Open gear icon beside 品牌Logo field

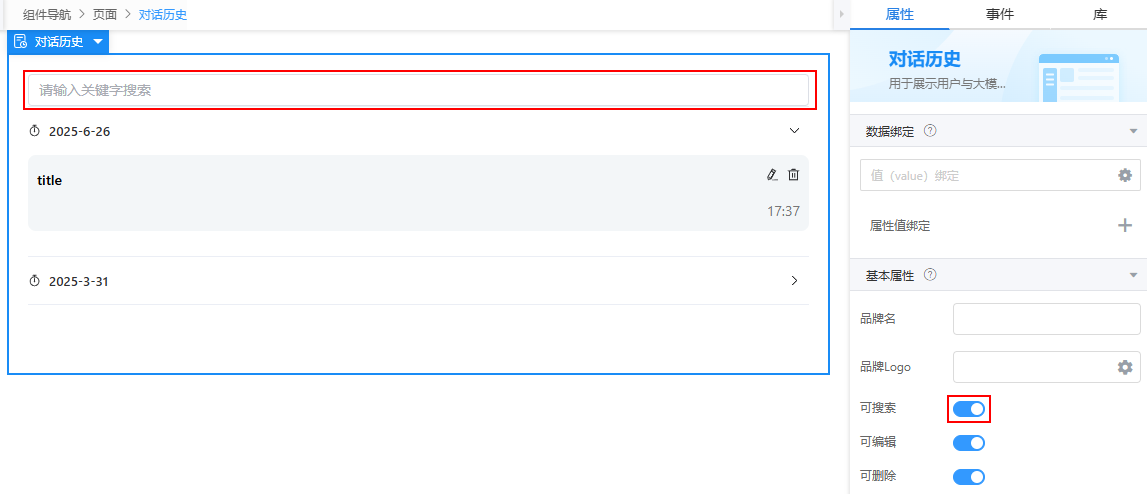click(x=1125, y=367)
